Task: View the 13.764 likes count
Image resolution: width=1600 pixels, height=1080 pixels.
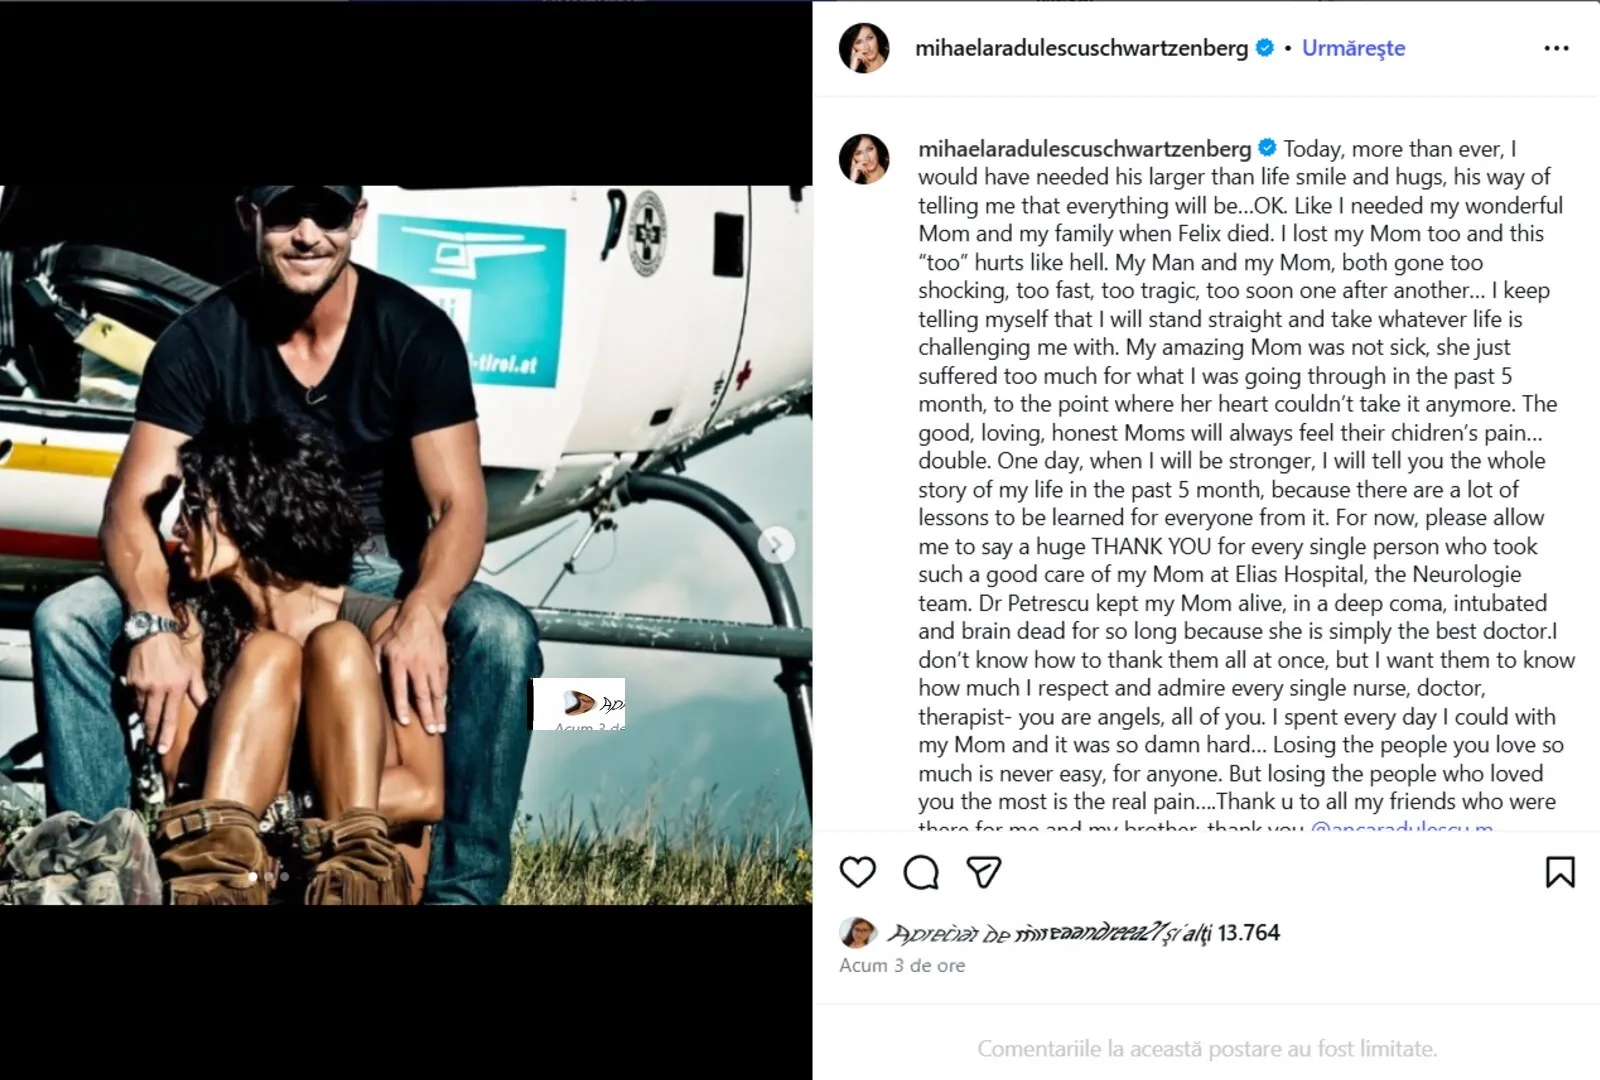Action: [1248, 933]
